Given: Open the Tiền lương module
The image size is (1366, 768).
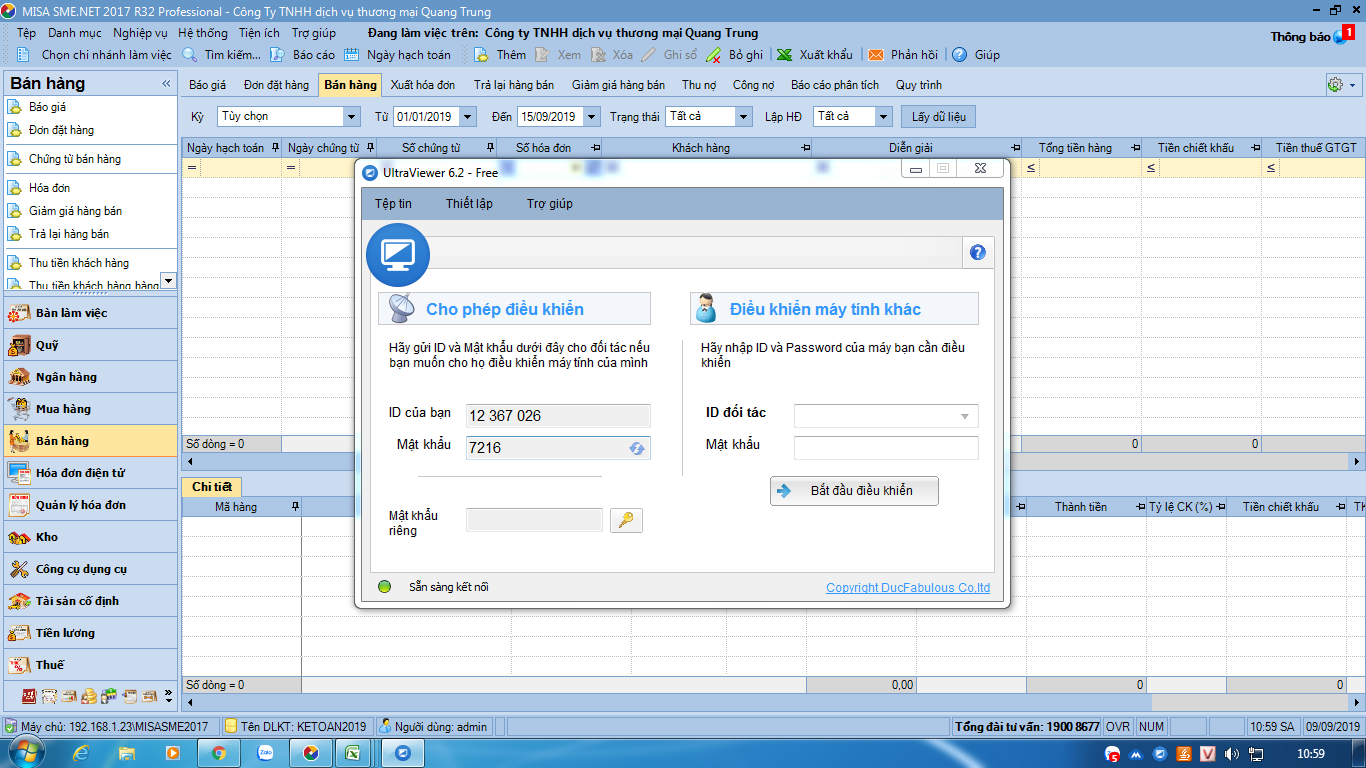Looking at the screenshot, I should (90, 633).
